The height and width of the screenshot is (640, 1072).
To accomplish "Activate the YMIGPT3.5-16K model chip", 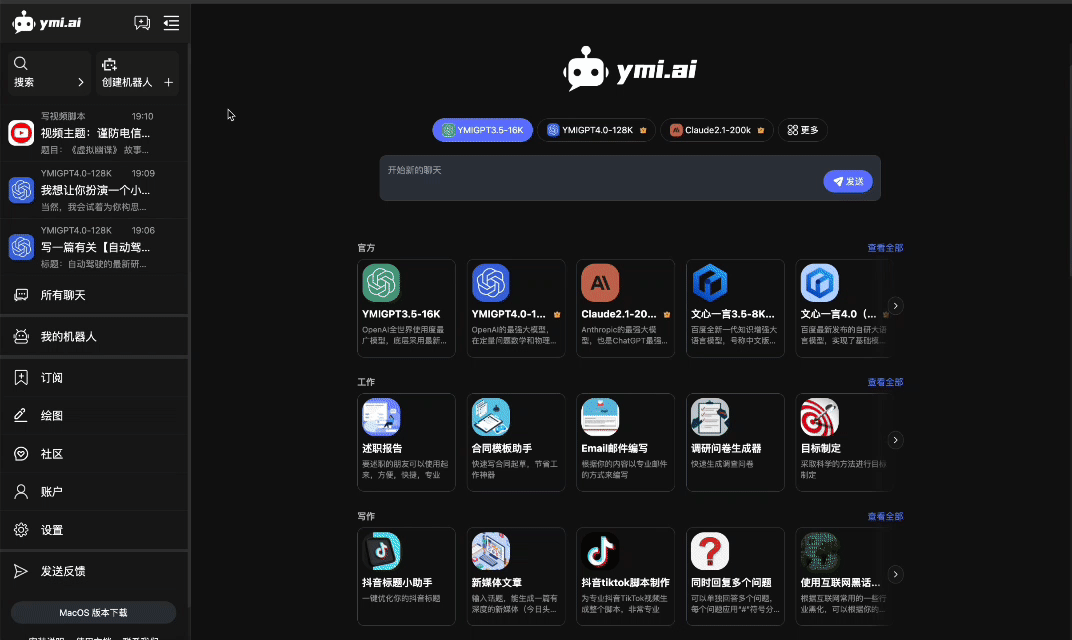I will pos(482,130).
